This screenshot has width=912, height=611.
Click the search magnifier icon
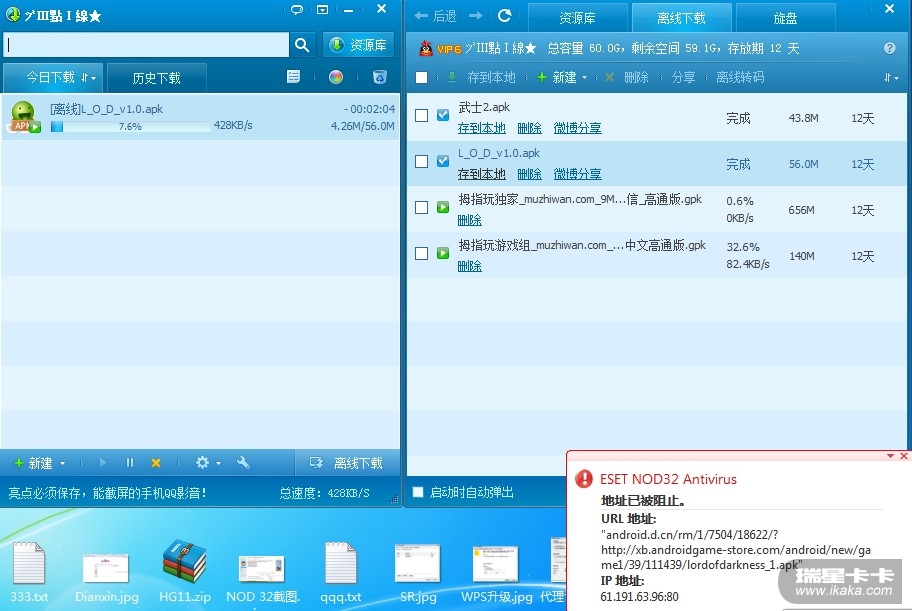301,45
